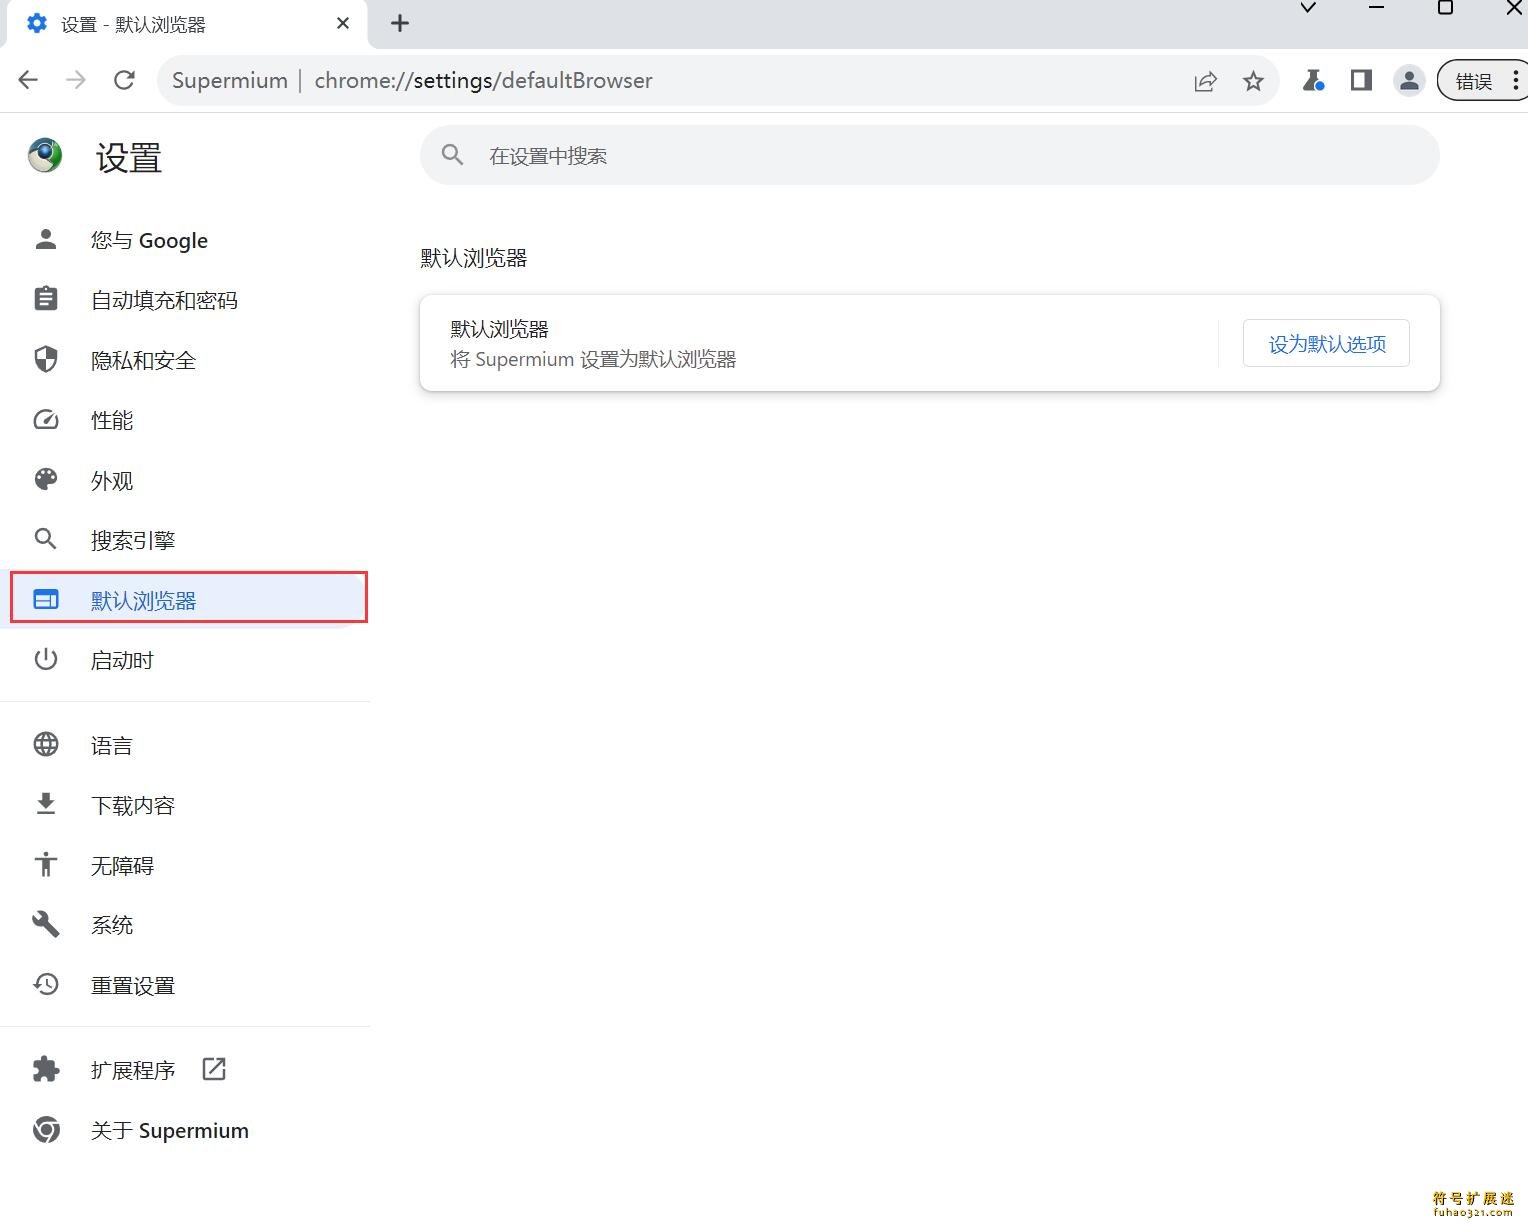Open 您与 Google settings section
The image size is (1528, 1227).
[185, 240]
